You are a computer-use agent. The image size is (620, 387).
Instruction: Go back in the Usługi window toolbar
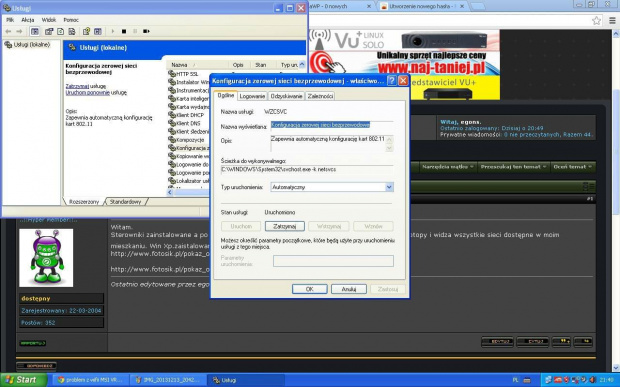pyautogui.click(x=8, y=31)
